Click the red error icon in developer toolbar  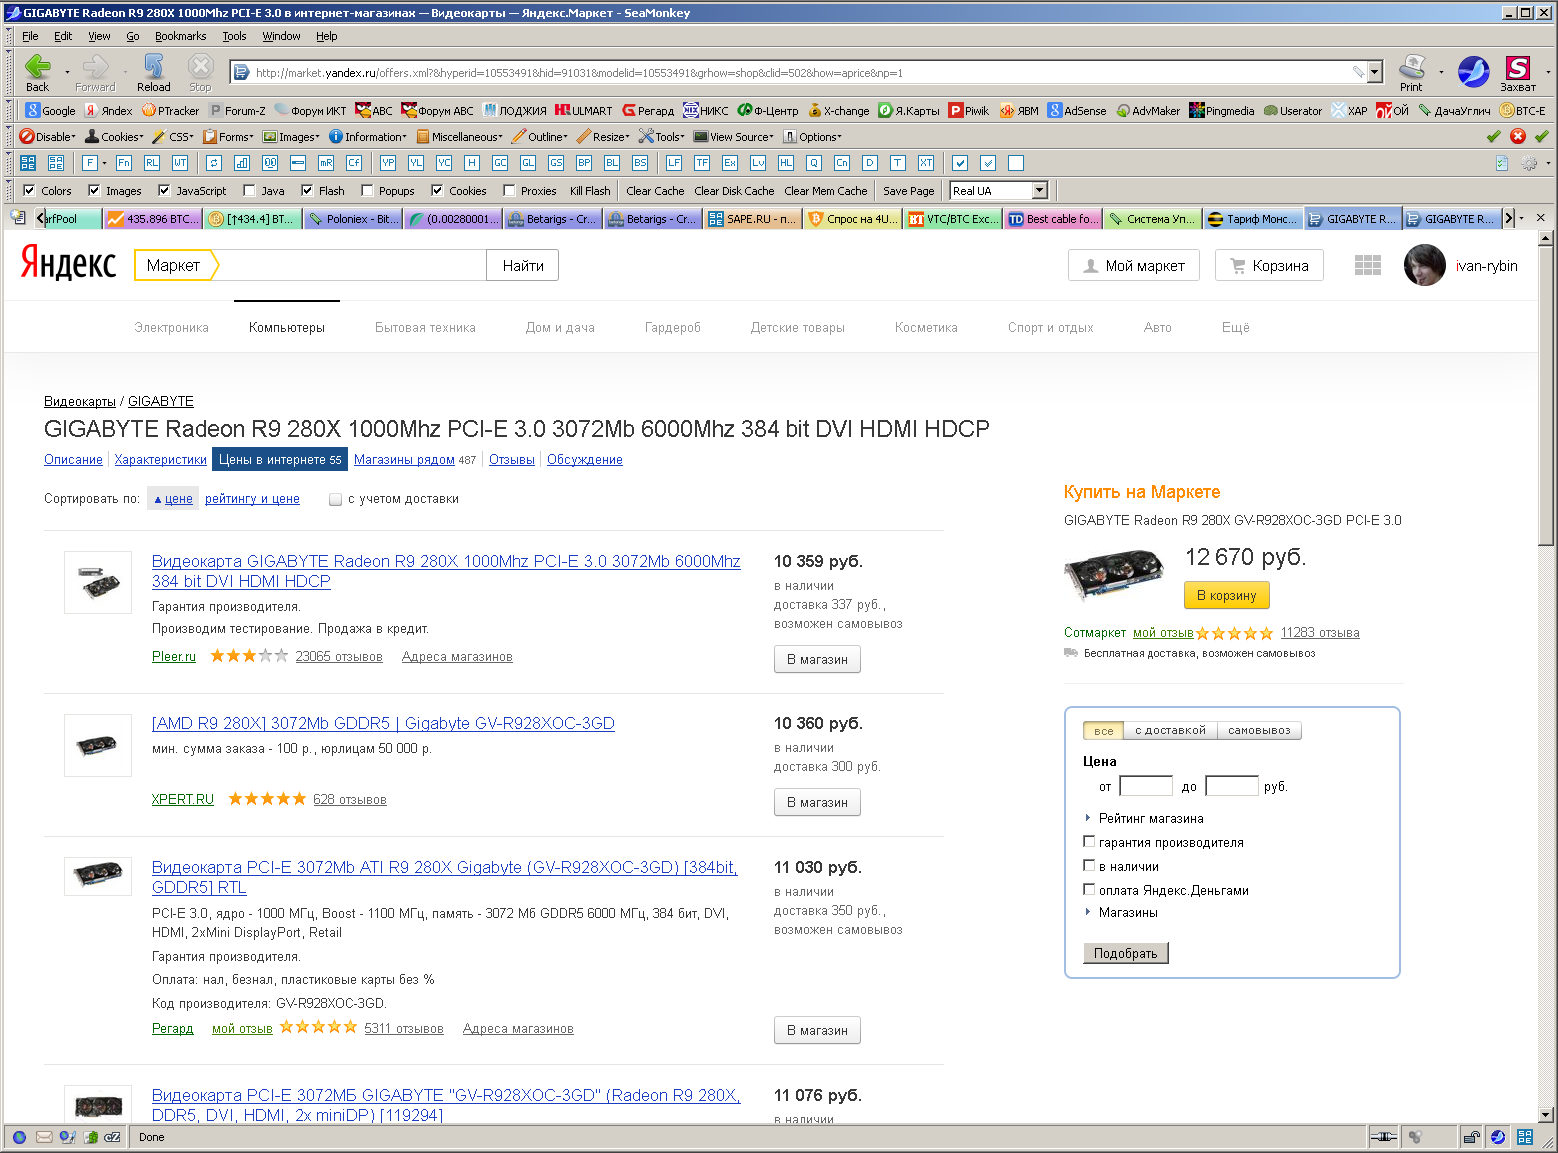pyautogui.click(x=1518, y=137)
